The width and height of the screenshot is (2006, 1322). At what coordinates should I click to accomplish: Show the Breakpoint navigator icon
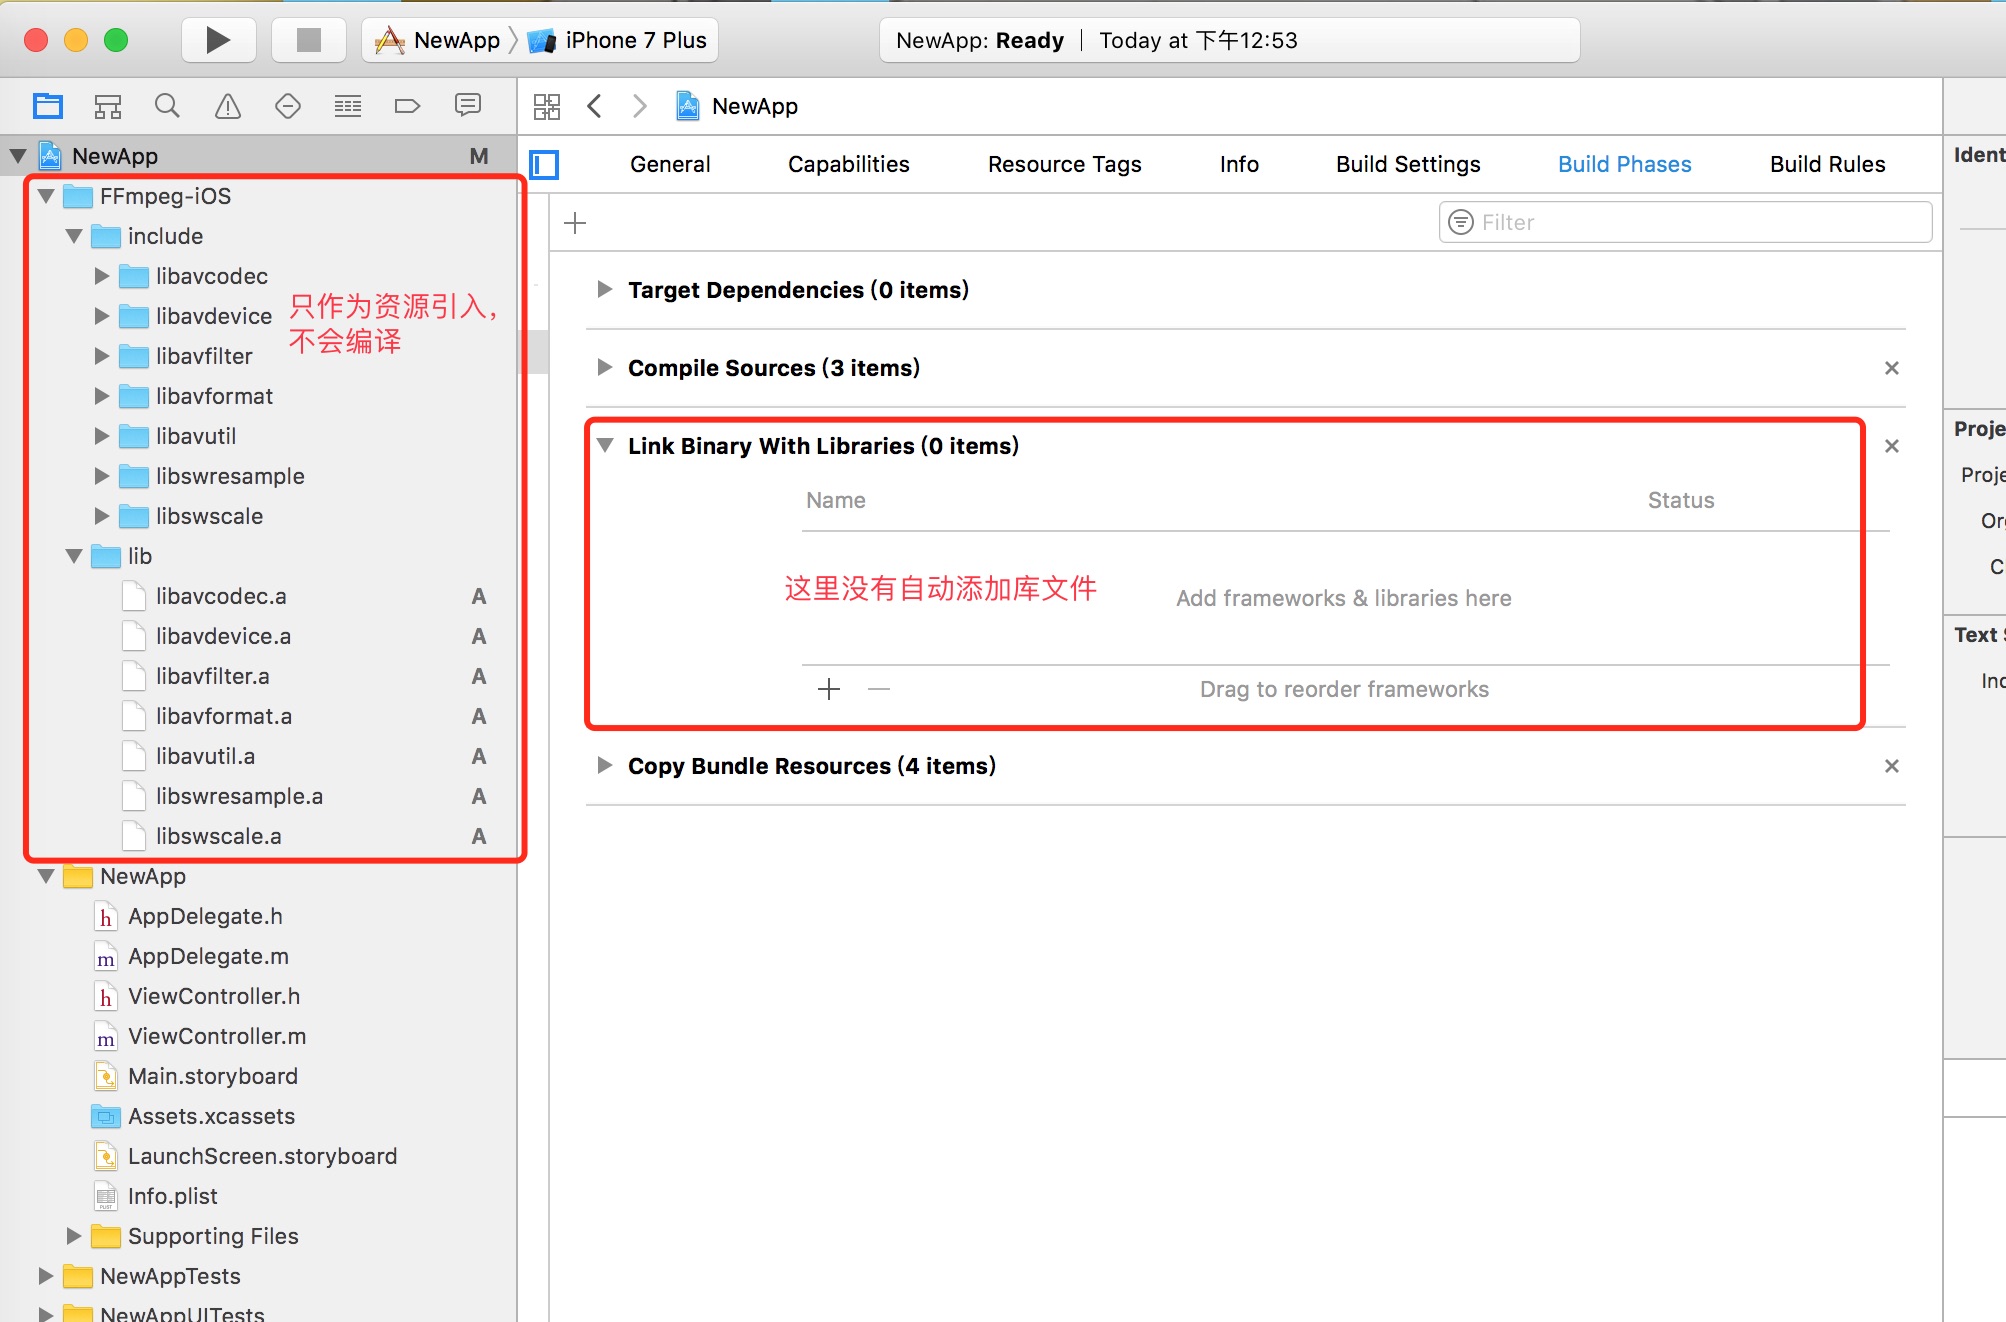tap(407, 106)
